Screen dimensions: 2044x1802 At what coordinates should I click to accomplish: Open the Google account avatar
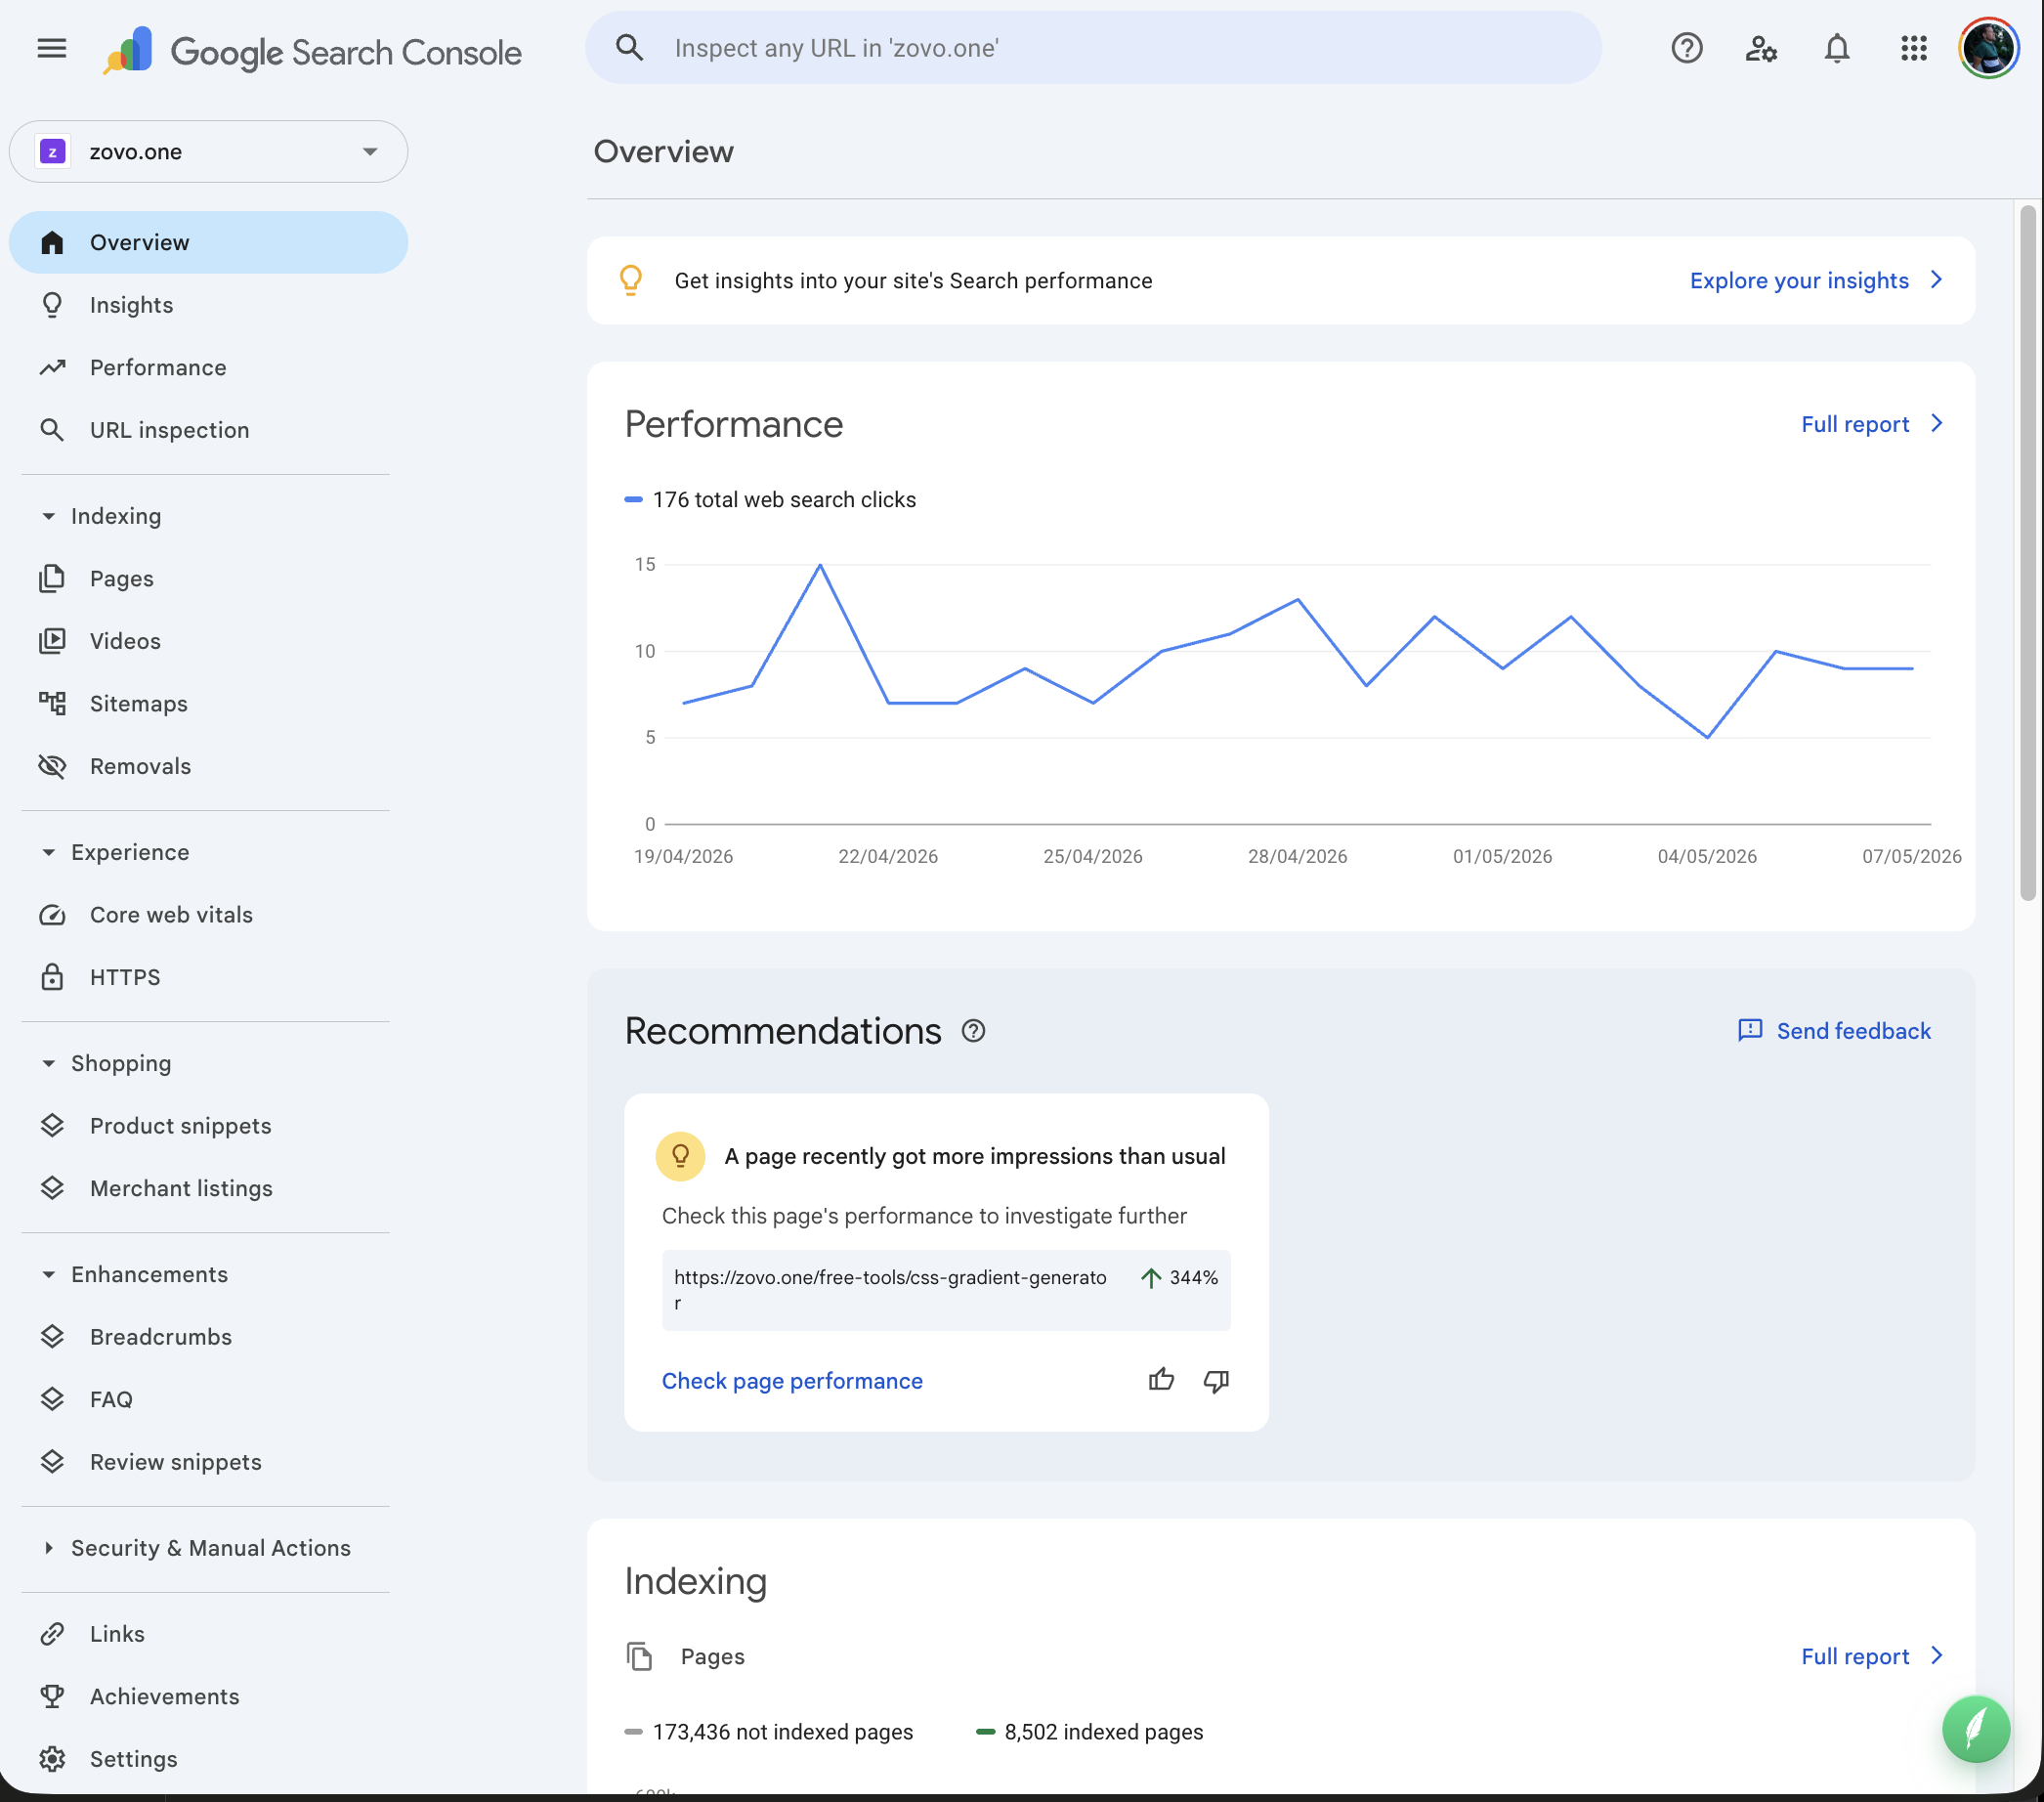click(x=1989, y=48)
